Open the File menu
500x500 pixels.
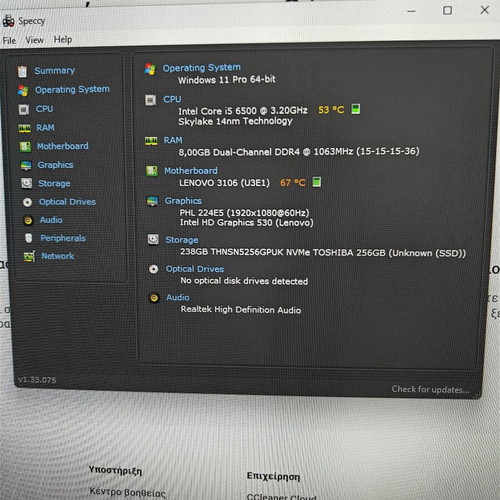tap(9, 41)
